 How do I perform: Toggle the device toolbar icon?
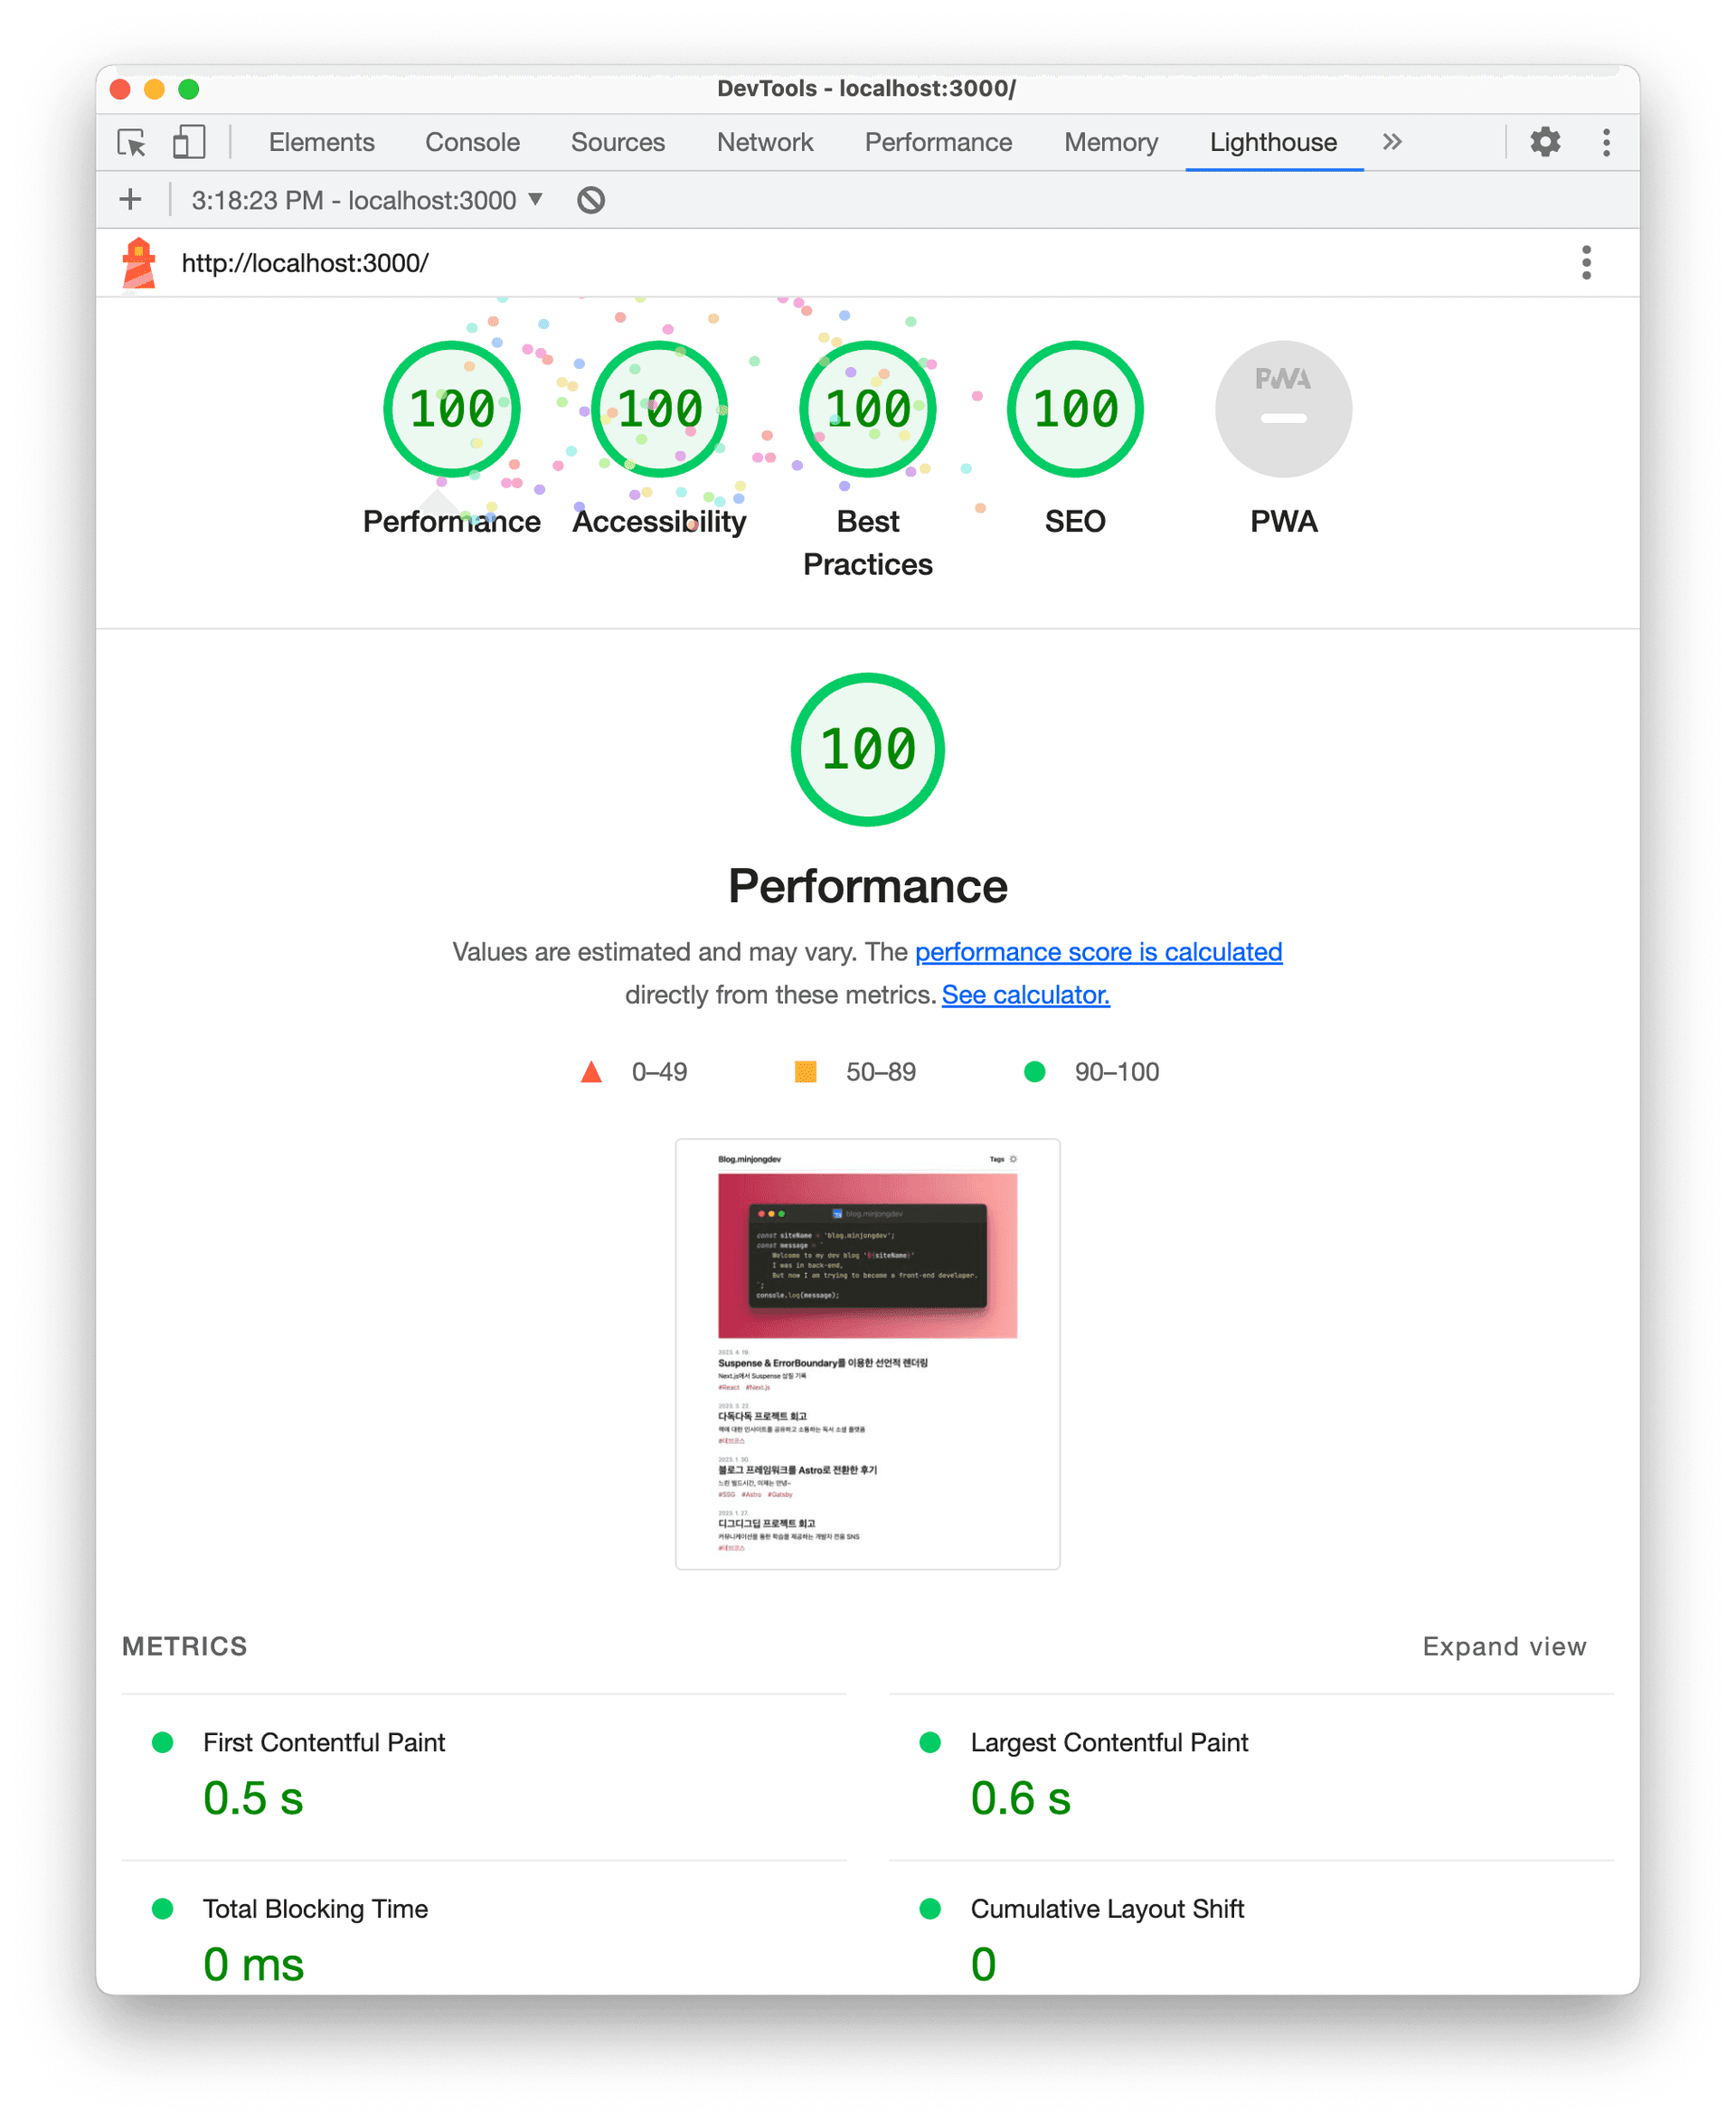point(188,142)
